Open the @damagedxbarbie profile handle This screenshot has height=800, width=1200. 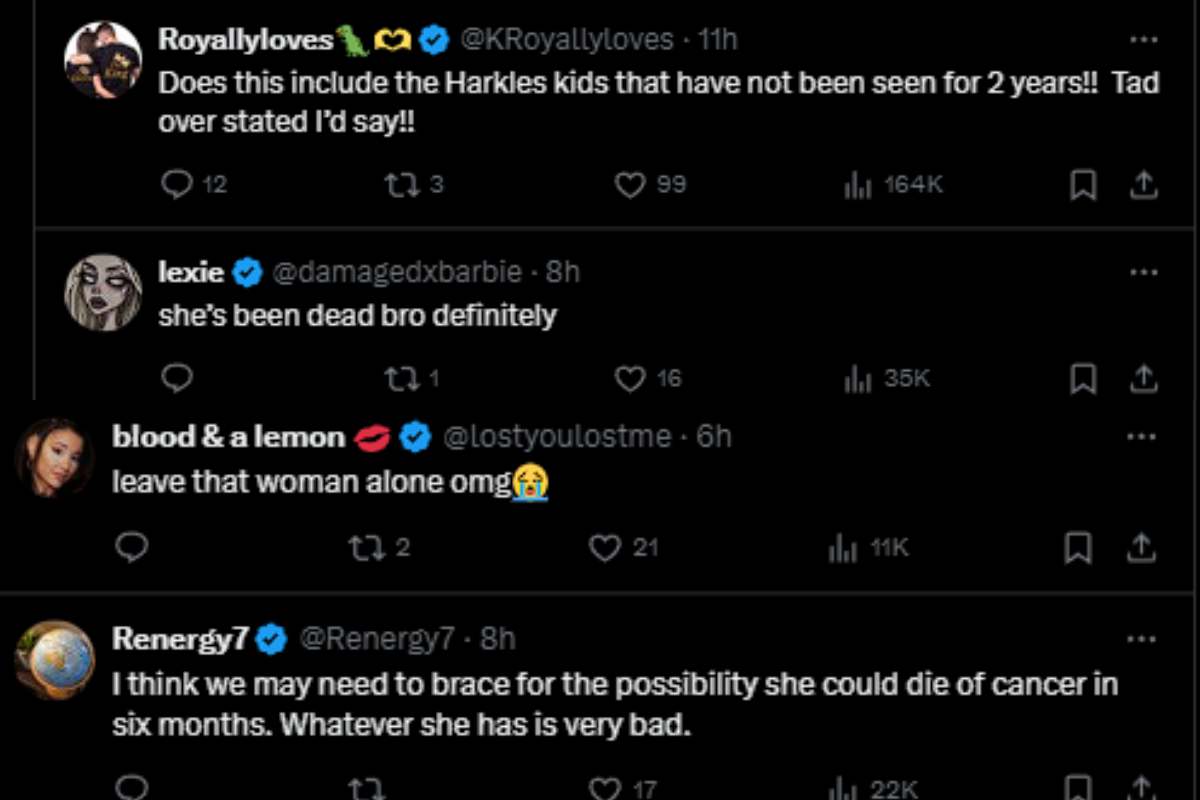coord(396,272)
